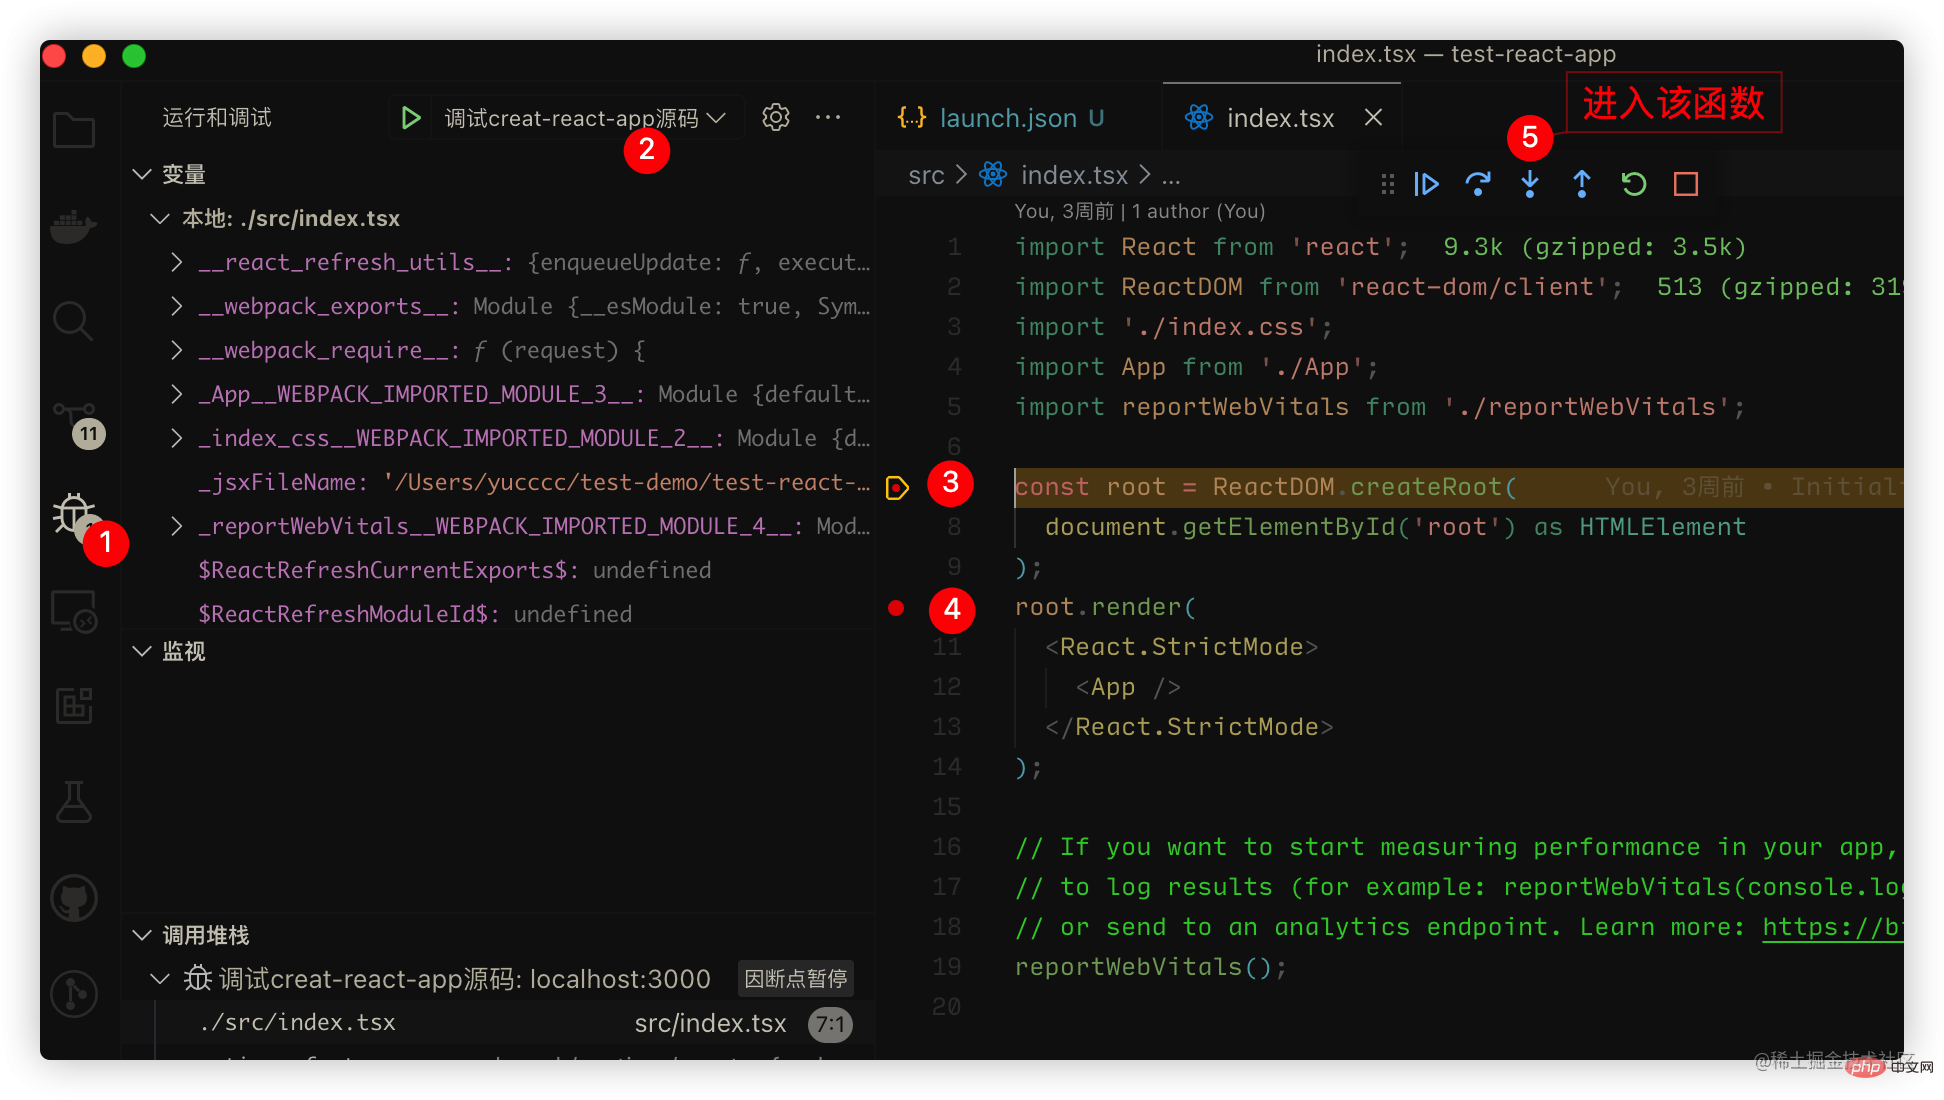Open the Search magnifier in activity bar
This screenshot has height=1100, width=1944.
click(x=74, y=321)
